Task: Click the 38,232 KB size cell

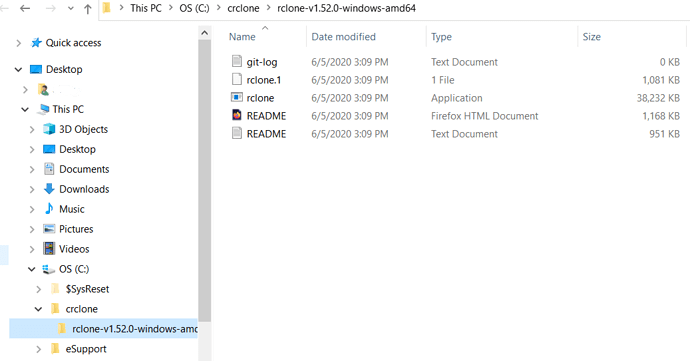Action: 658,98
